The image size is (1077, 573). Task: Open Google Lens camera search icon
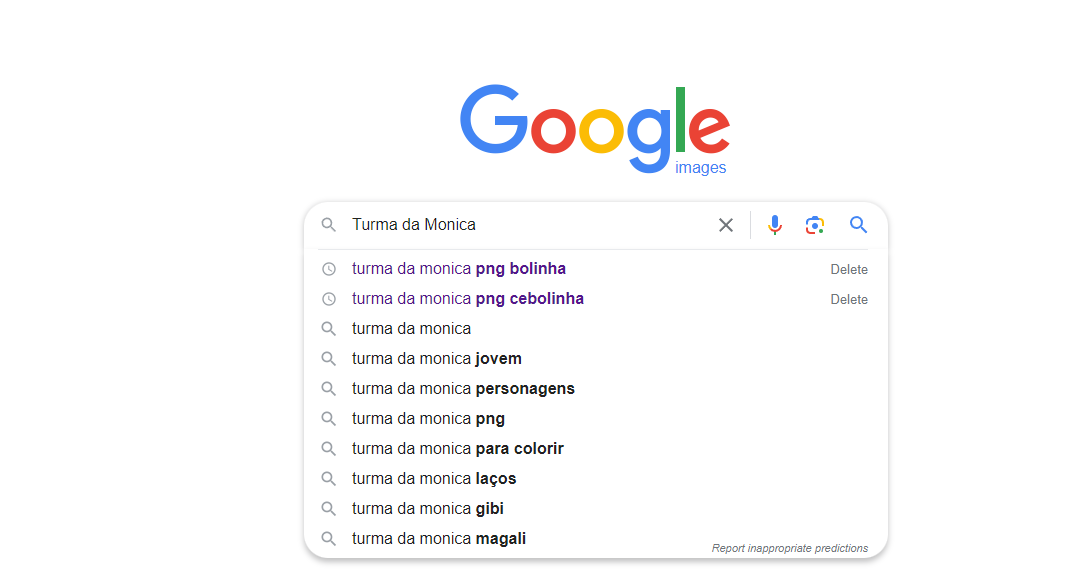point(815,225)
